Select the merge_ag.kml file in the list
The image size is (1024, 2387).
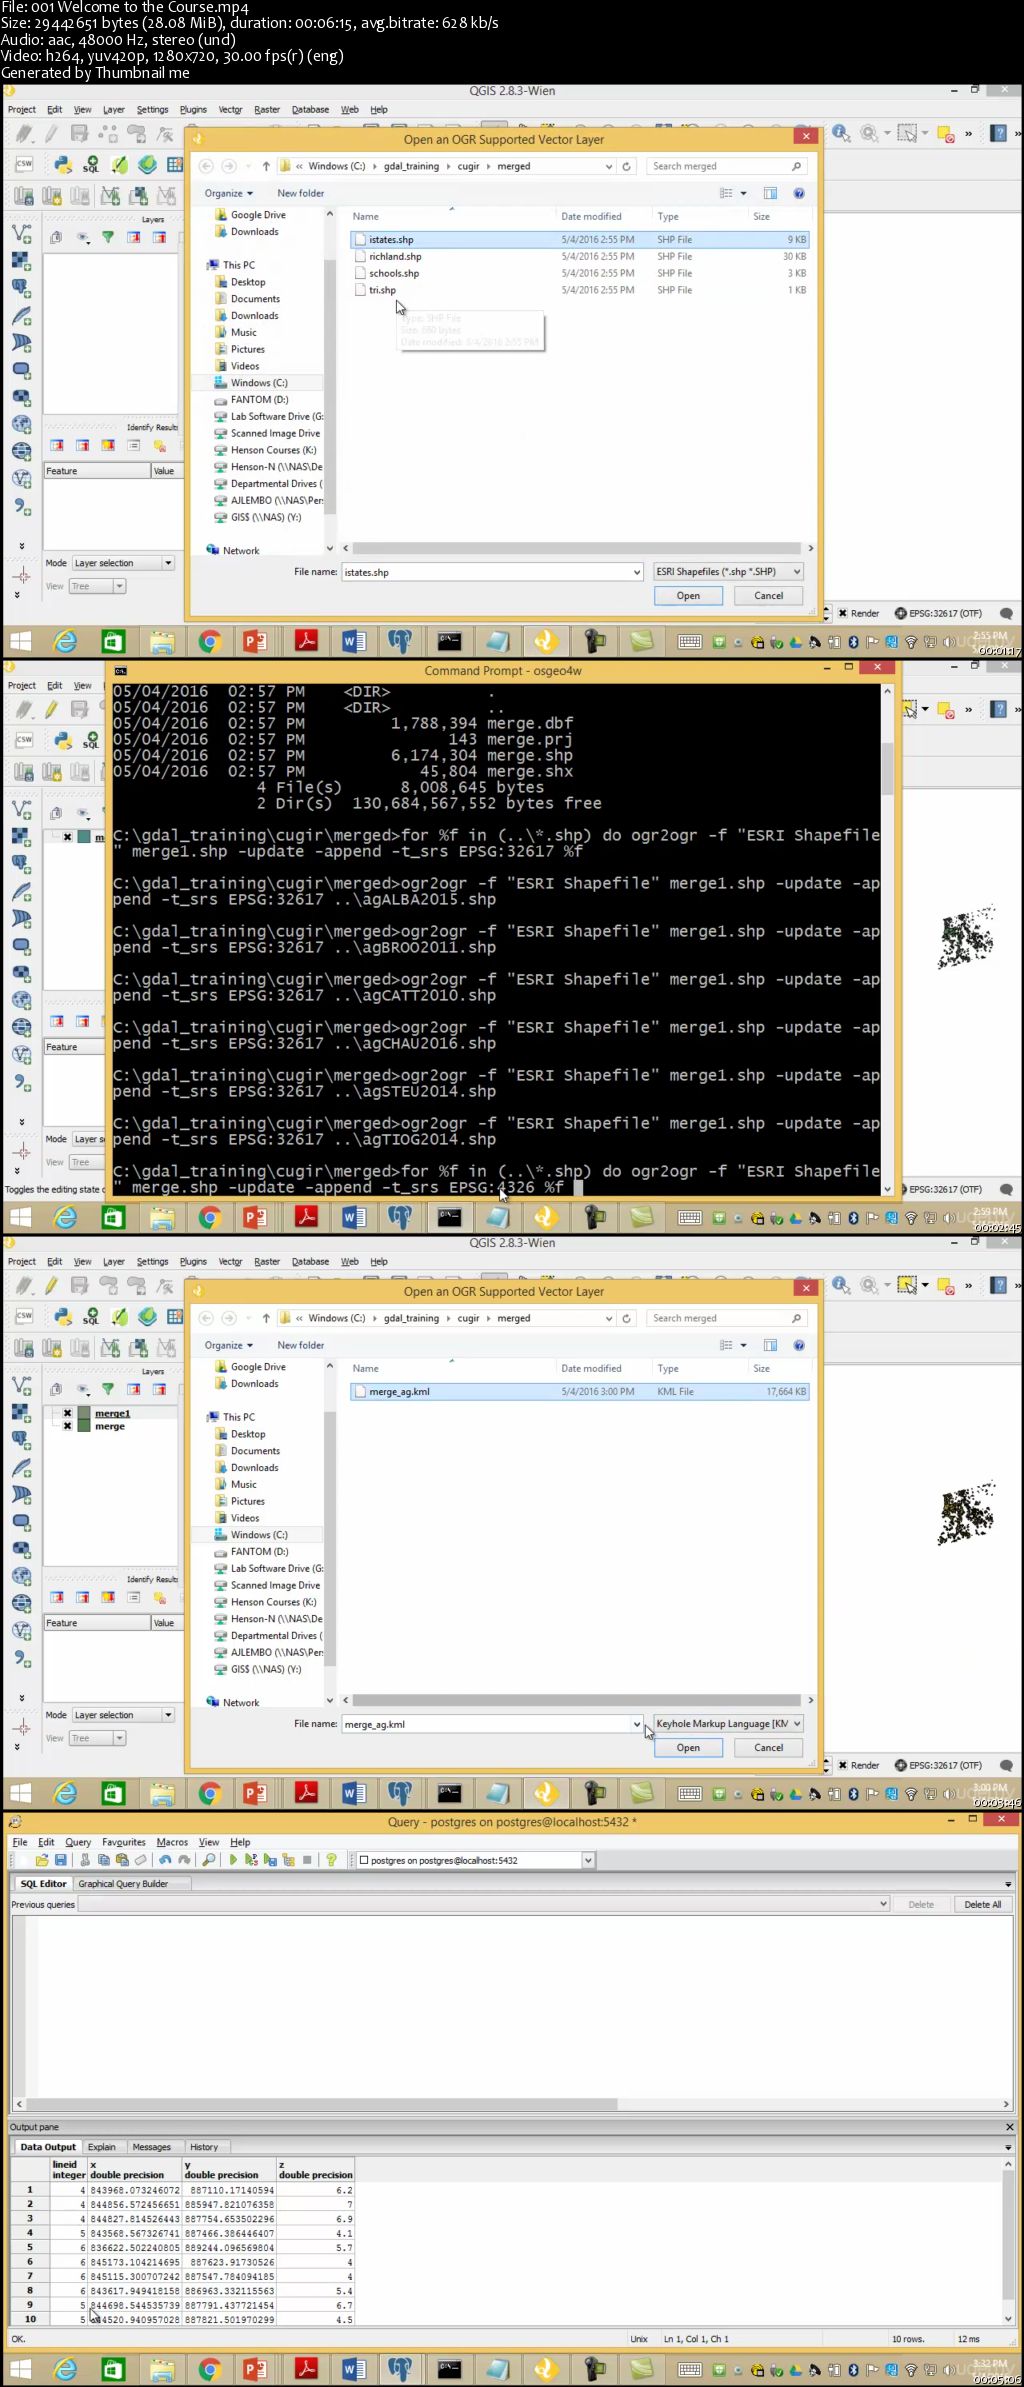579,1391
